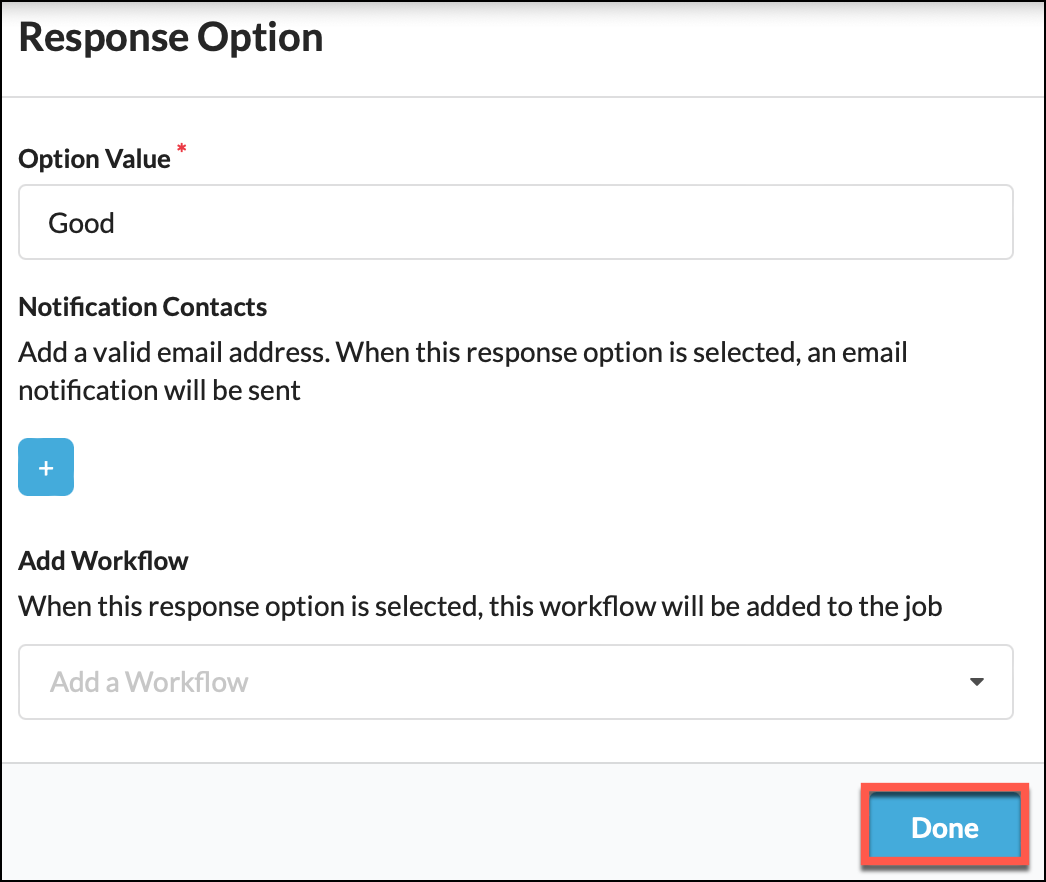Viewport: 1046px width, 882px height.
Task: Click inside the field containing Good
Action: click(515, 222)
